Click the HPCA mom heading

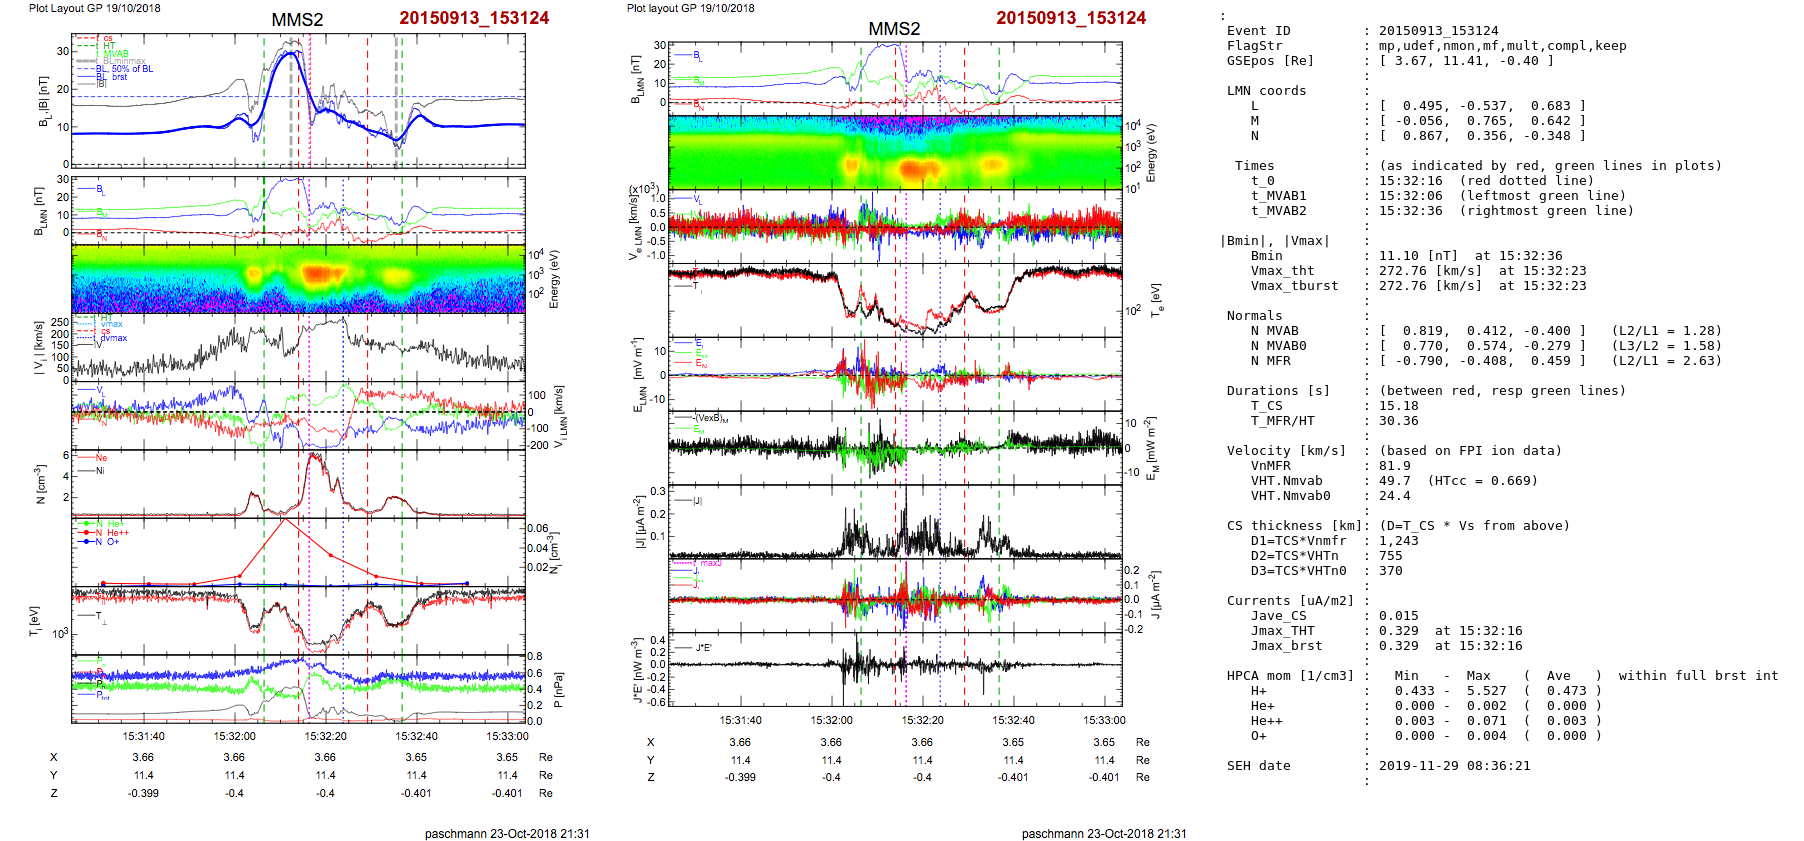coord(1290,676)
